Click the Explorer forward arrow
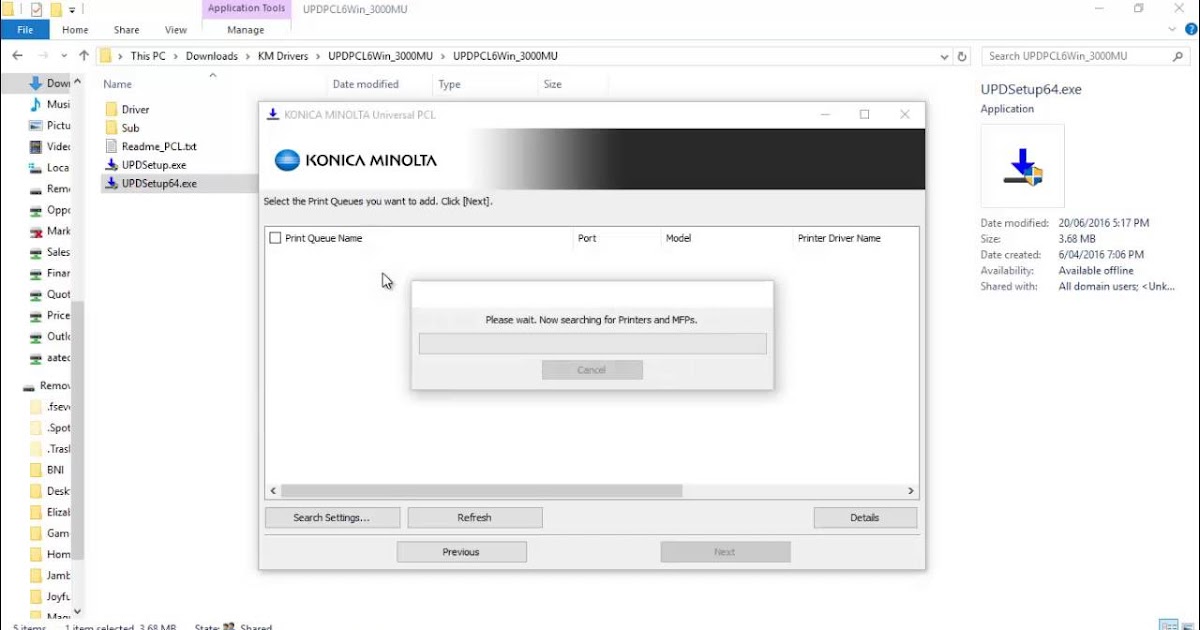The width and height of the screenshot is (1200, 630). (42, 56)
